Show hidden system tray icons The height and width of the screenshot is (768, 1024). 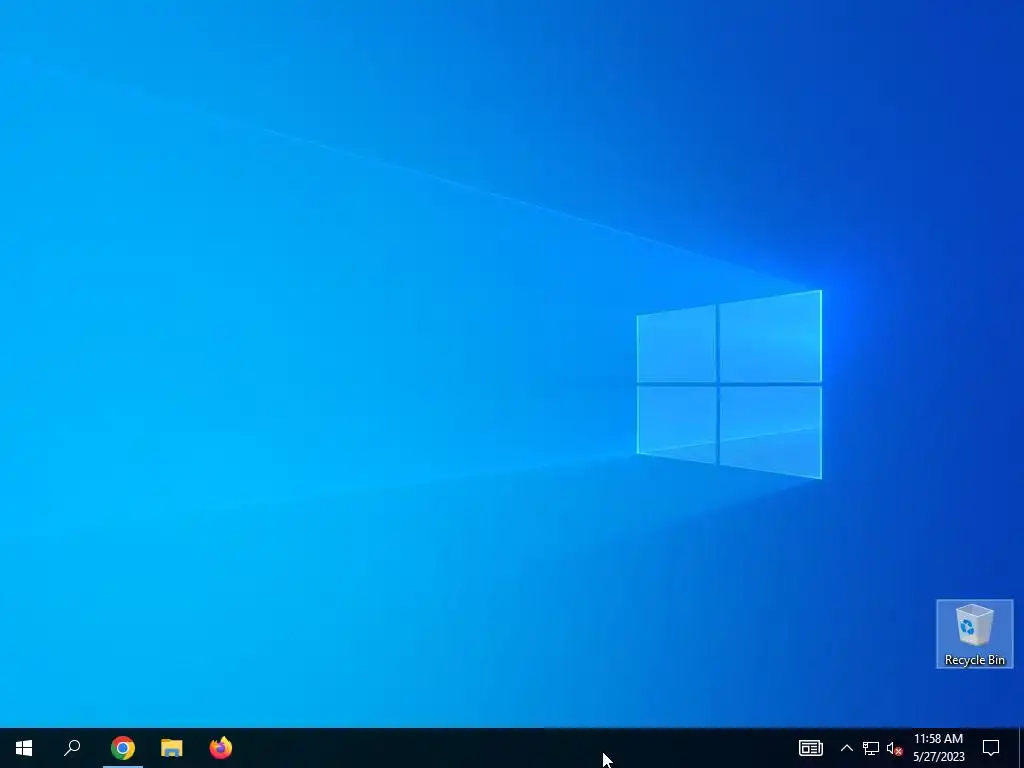846,748
